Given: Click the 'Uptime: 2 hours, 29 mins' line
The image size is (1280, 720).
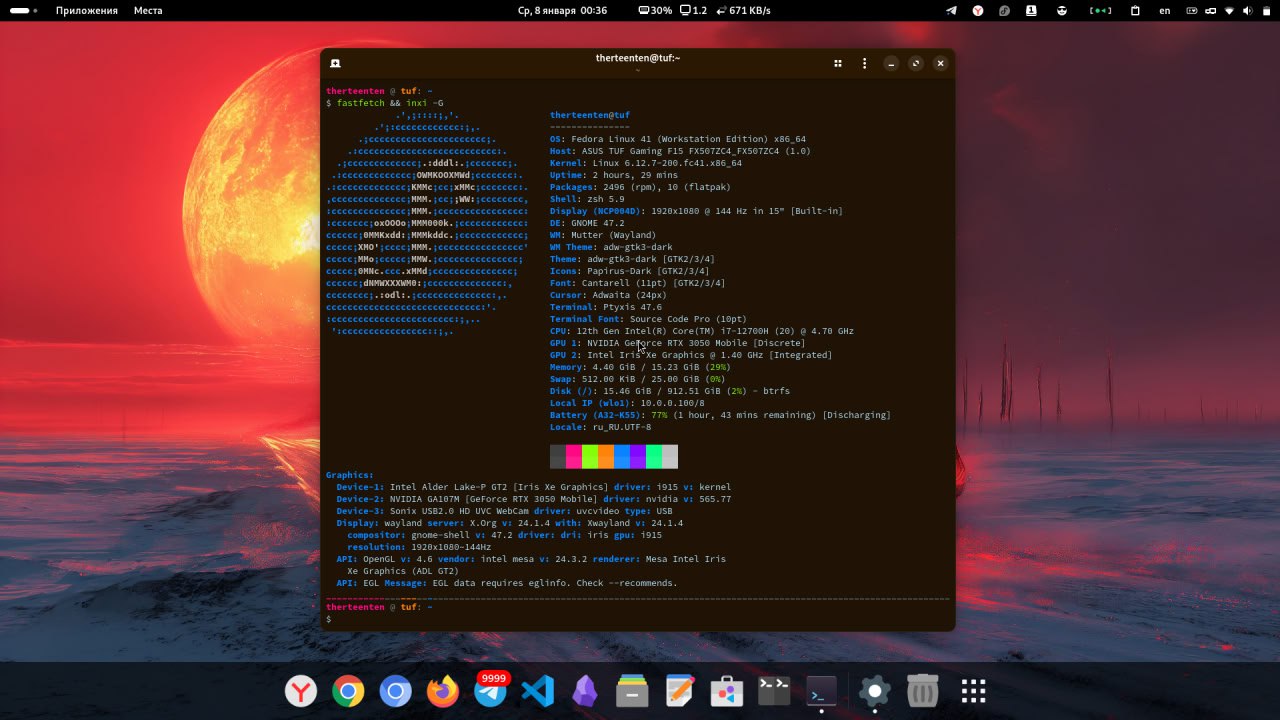Looking at the screenshot, I should [614, 175].
